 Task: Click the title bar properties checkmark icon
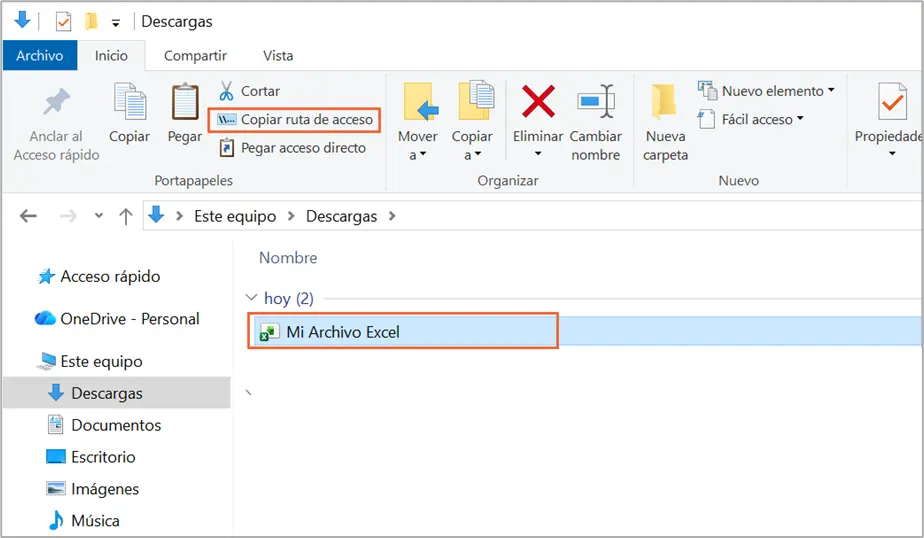pyautogui.click(x=63, y=22)
